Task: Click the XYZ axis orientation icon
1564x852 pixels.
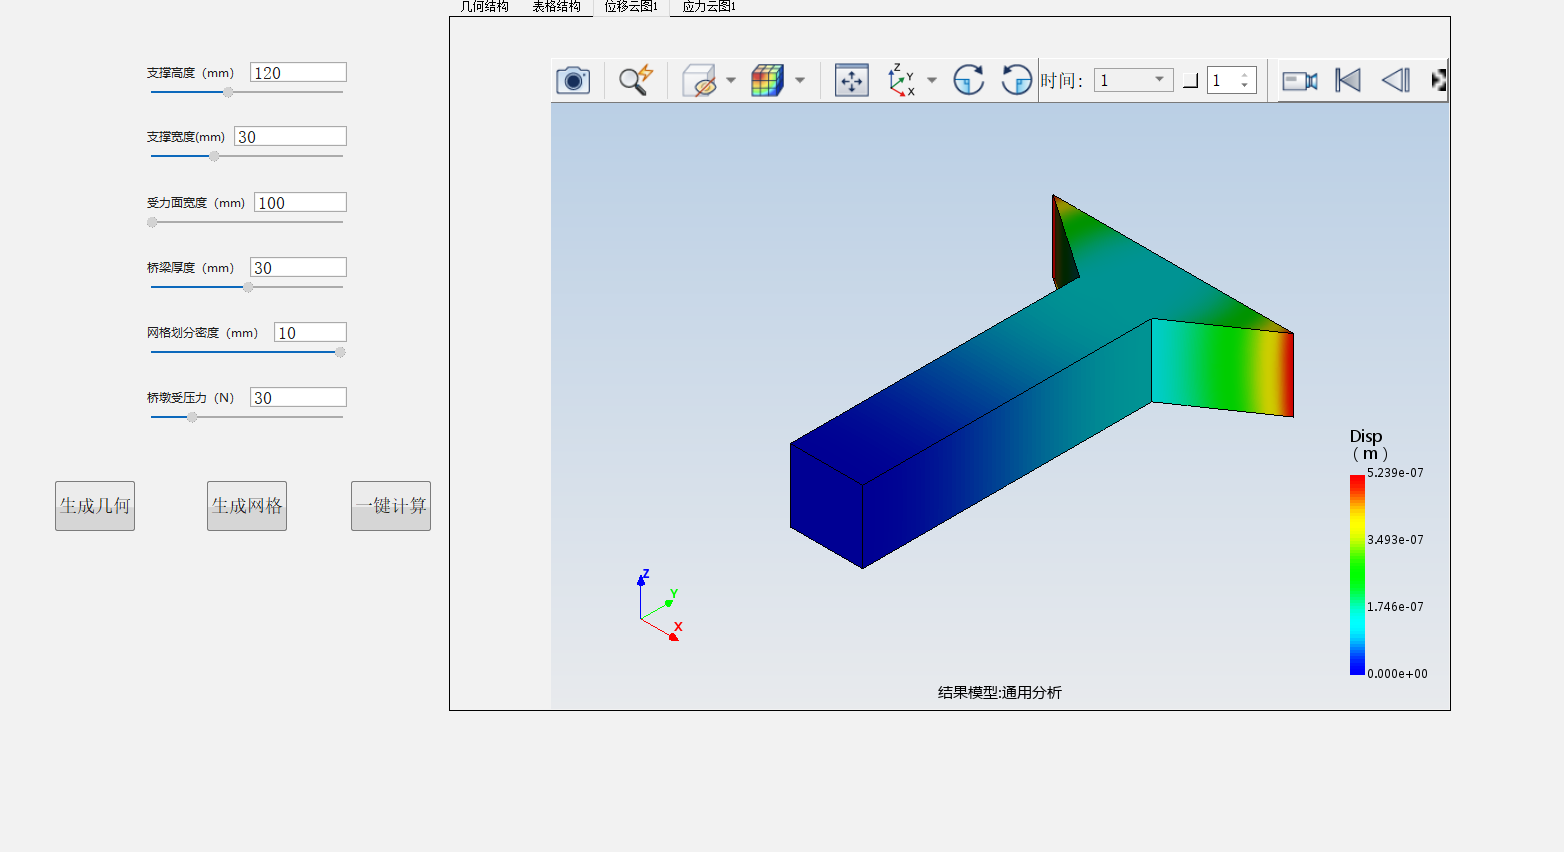Action: point(901,80)
